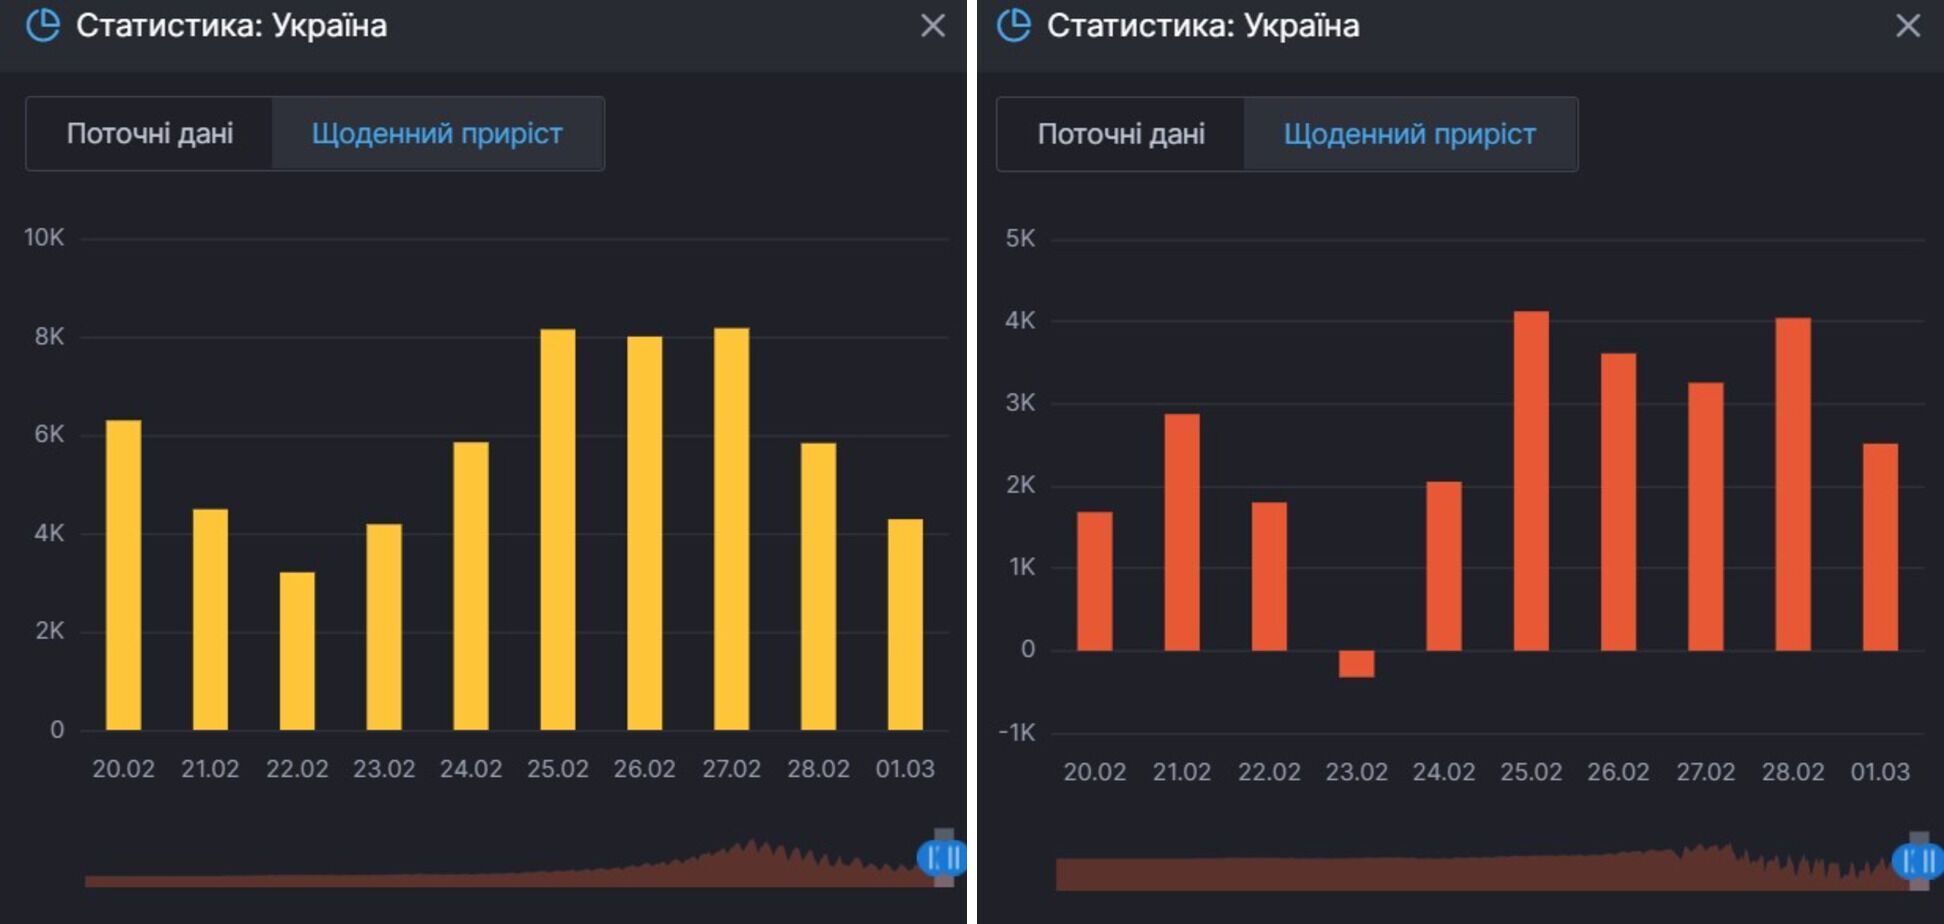
Task: Click the right panel's mini overview timeline
Action: point(1470,872)
